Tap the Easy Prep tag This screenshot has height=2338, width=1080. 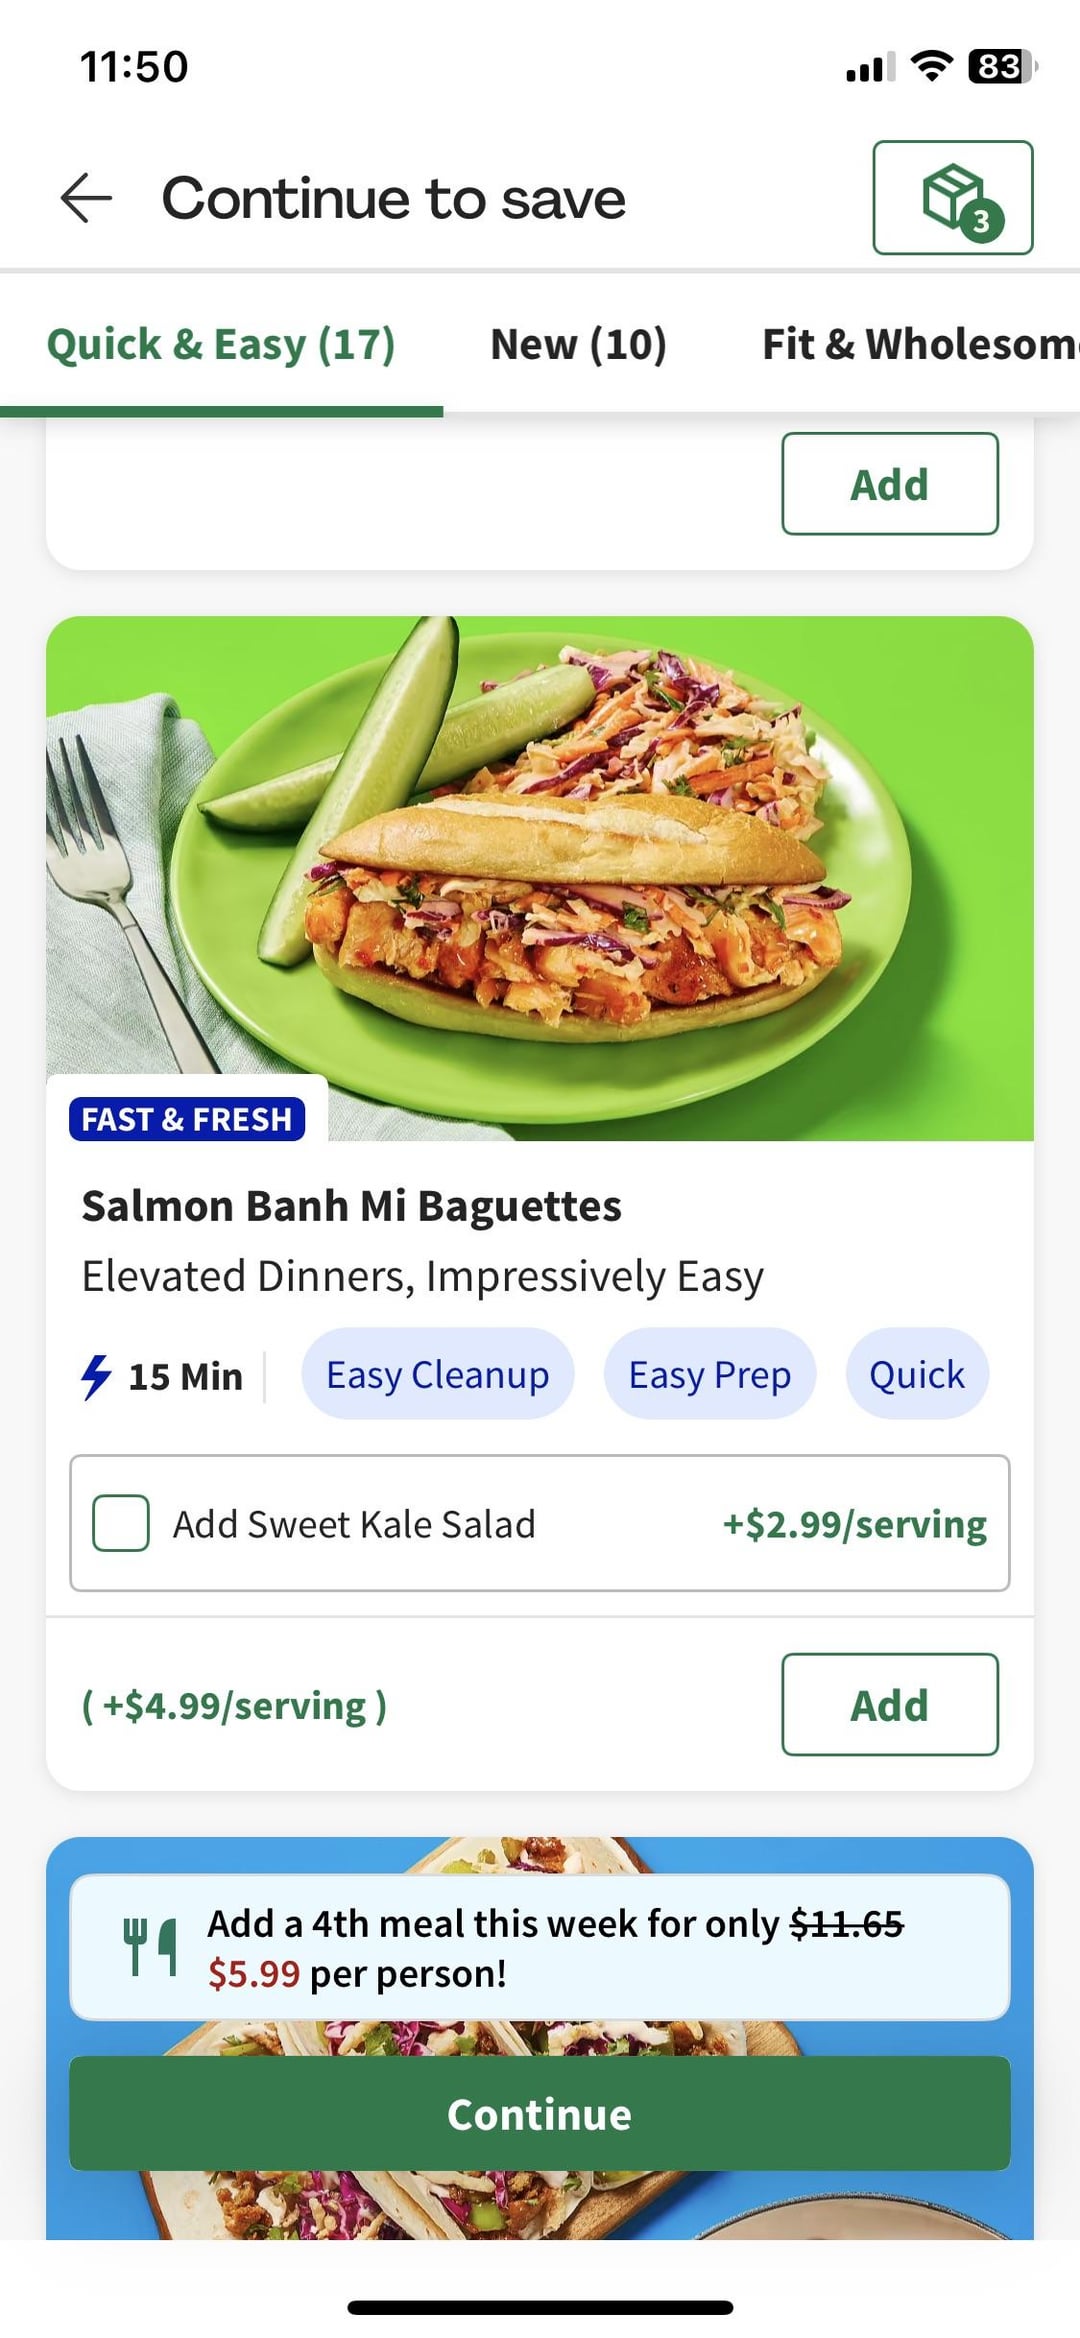point(709,1374)
